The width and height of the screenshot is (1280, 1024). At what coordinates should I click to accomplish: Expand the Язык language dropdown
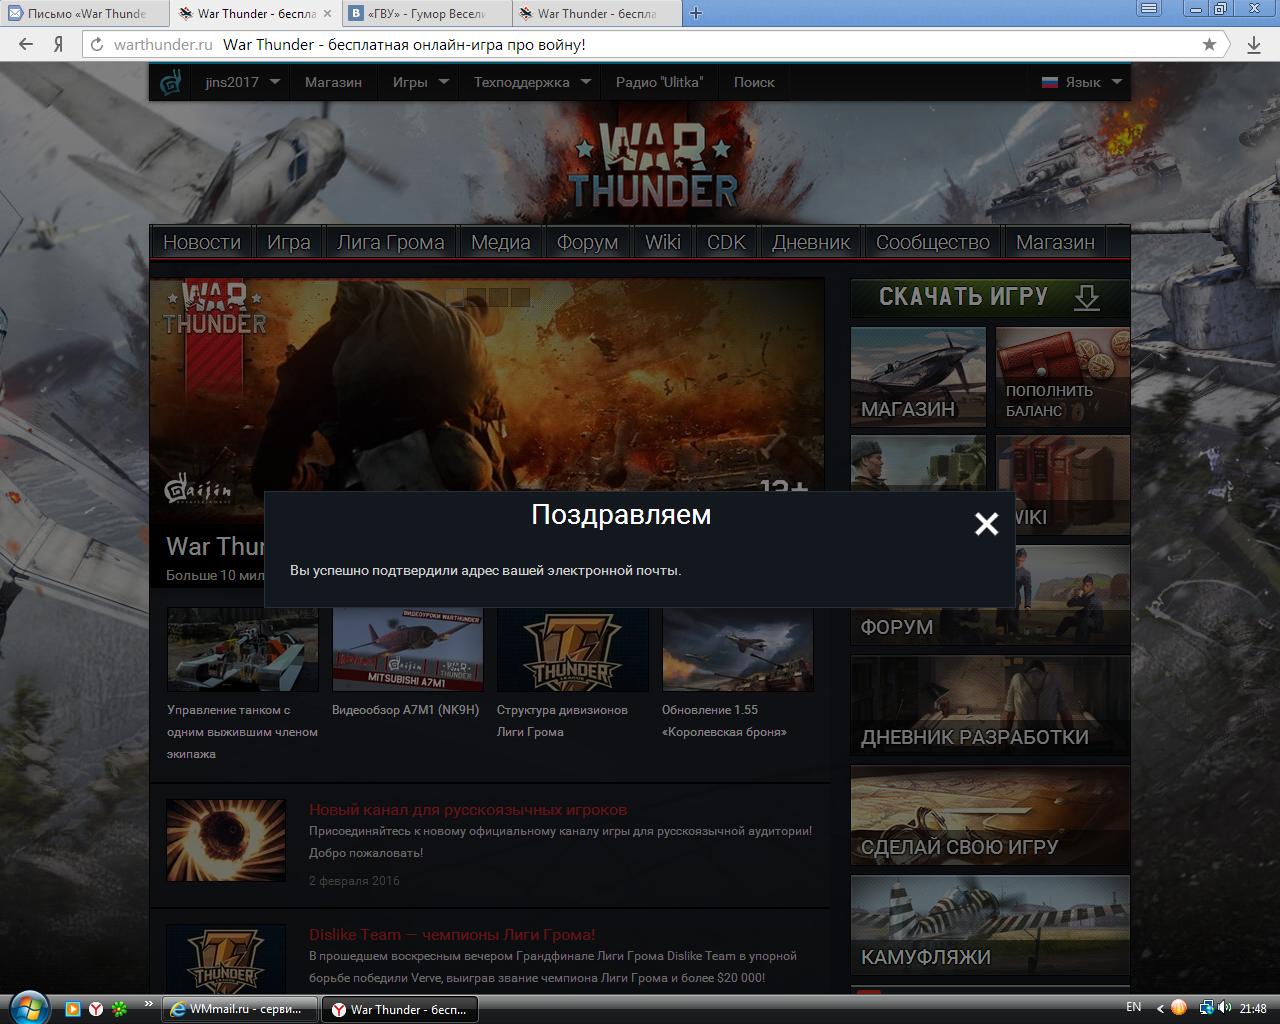click(x=1082, y=82)
